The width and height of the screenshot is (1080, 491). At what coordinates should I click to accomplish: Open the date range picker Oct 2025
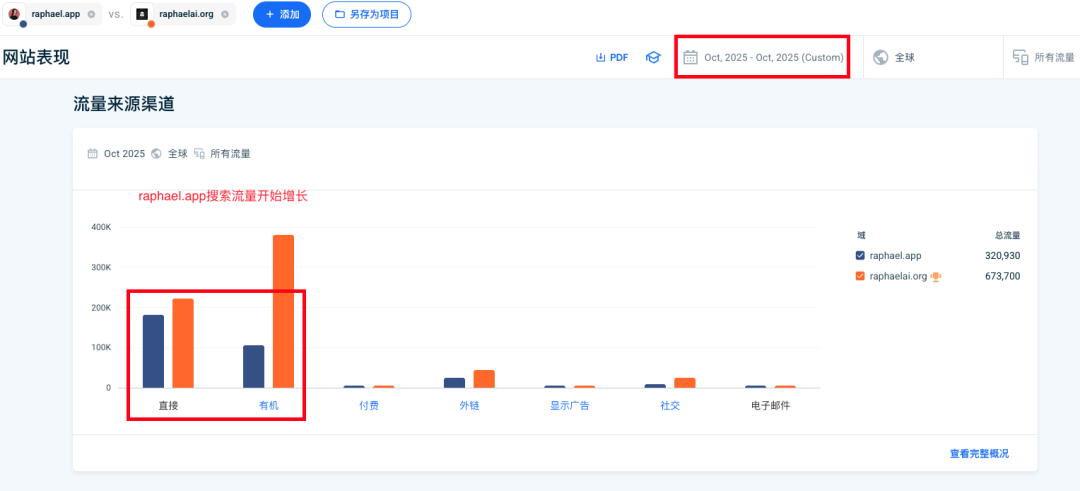[x=762, y=57]
